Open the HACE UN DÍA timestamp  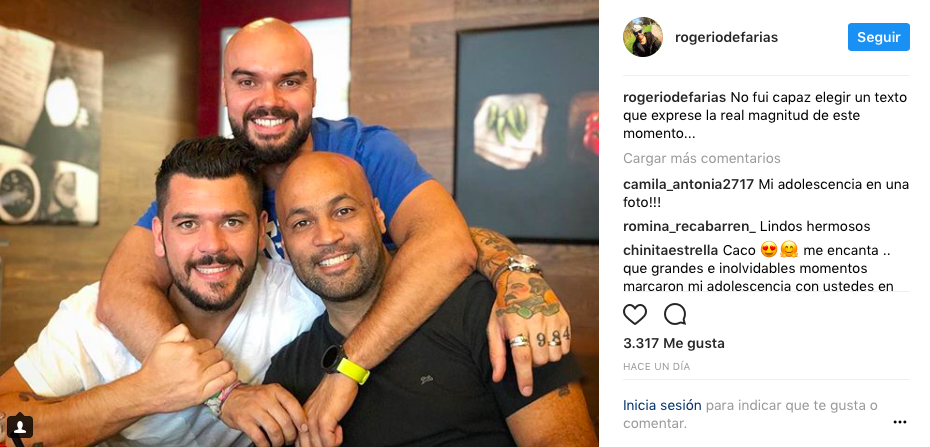657,366
